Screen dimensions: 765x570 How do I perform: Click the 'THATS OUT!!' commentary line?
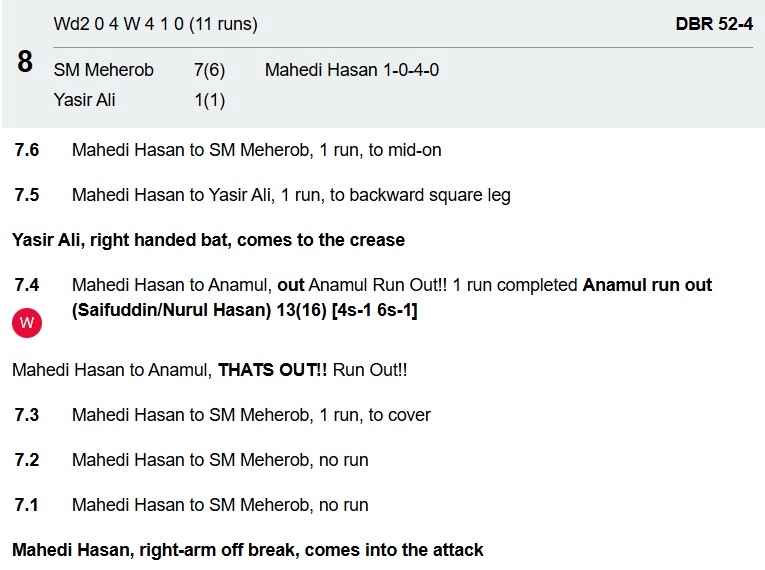click(210, 370)
